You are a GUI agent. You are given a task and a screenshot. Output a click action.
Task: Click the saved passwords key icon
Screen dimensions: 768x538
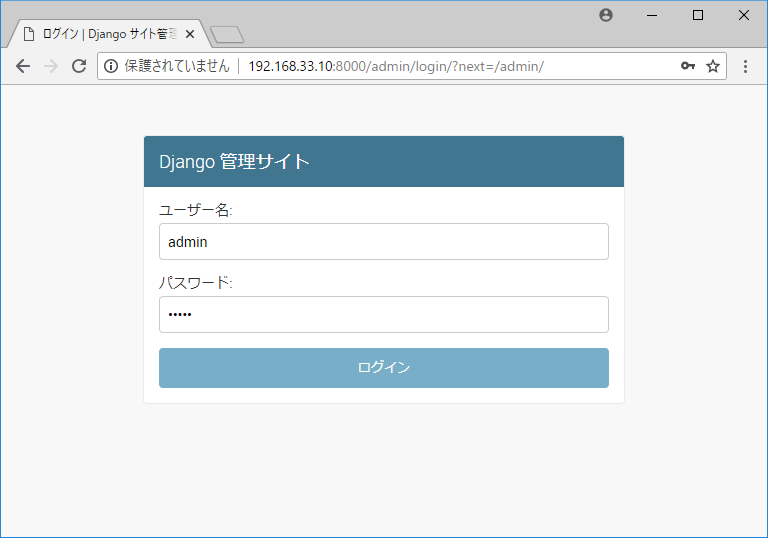[x=687, y=66]
